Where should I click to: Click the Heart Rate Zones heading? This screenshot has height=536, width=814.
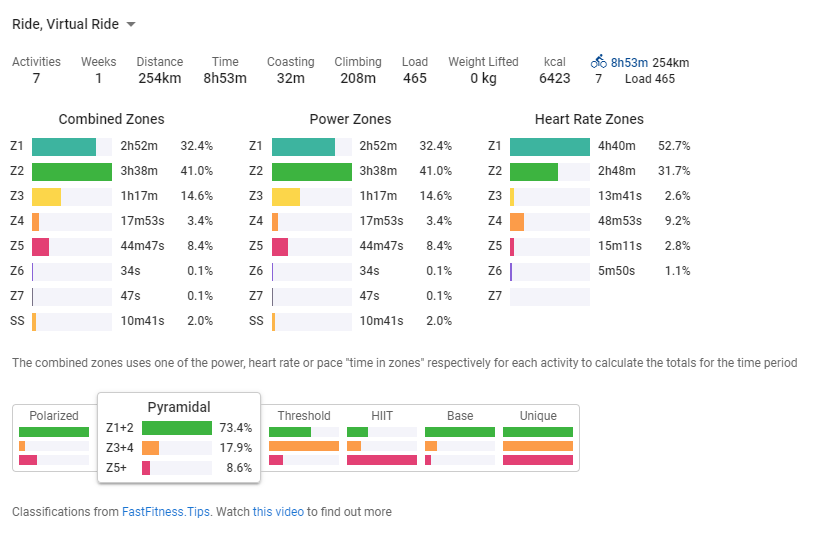pos(589,119)
